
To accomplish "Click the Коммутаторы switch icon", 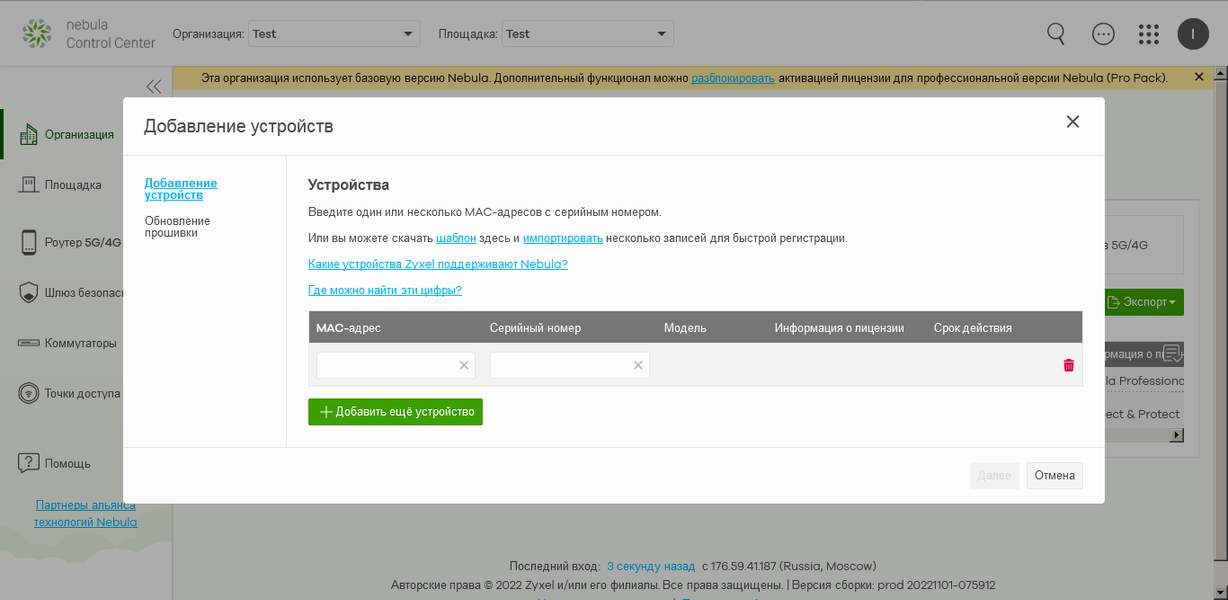I will [x=28, y=343].
